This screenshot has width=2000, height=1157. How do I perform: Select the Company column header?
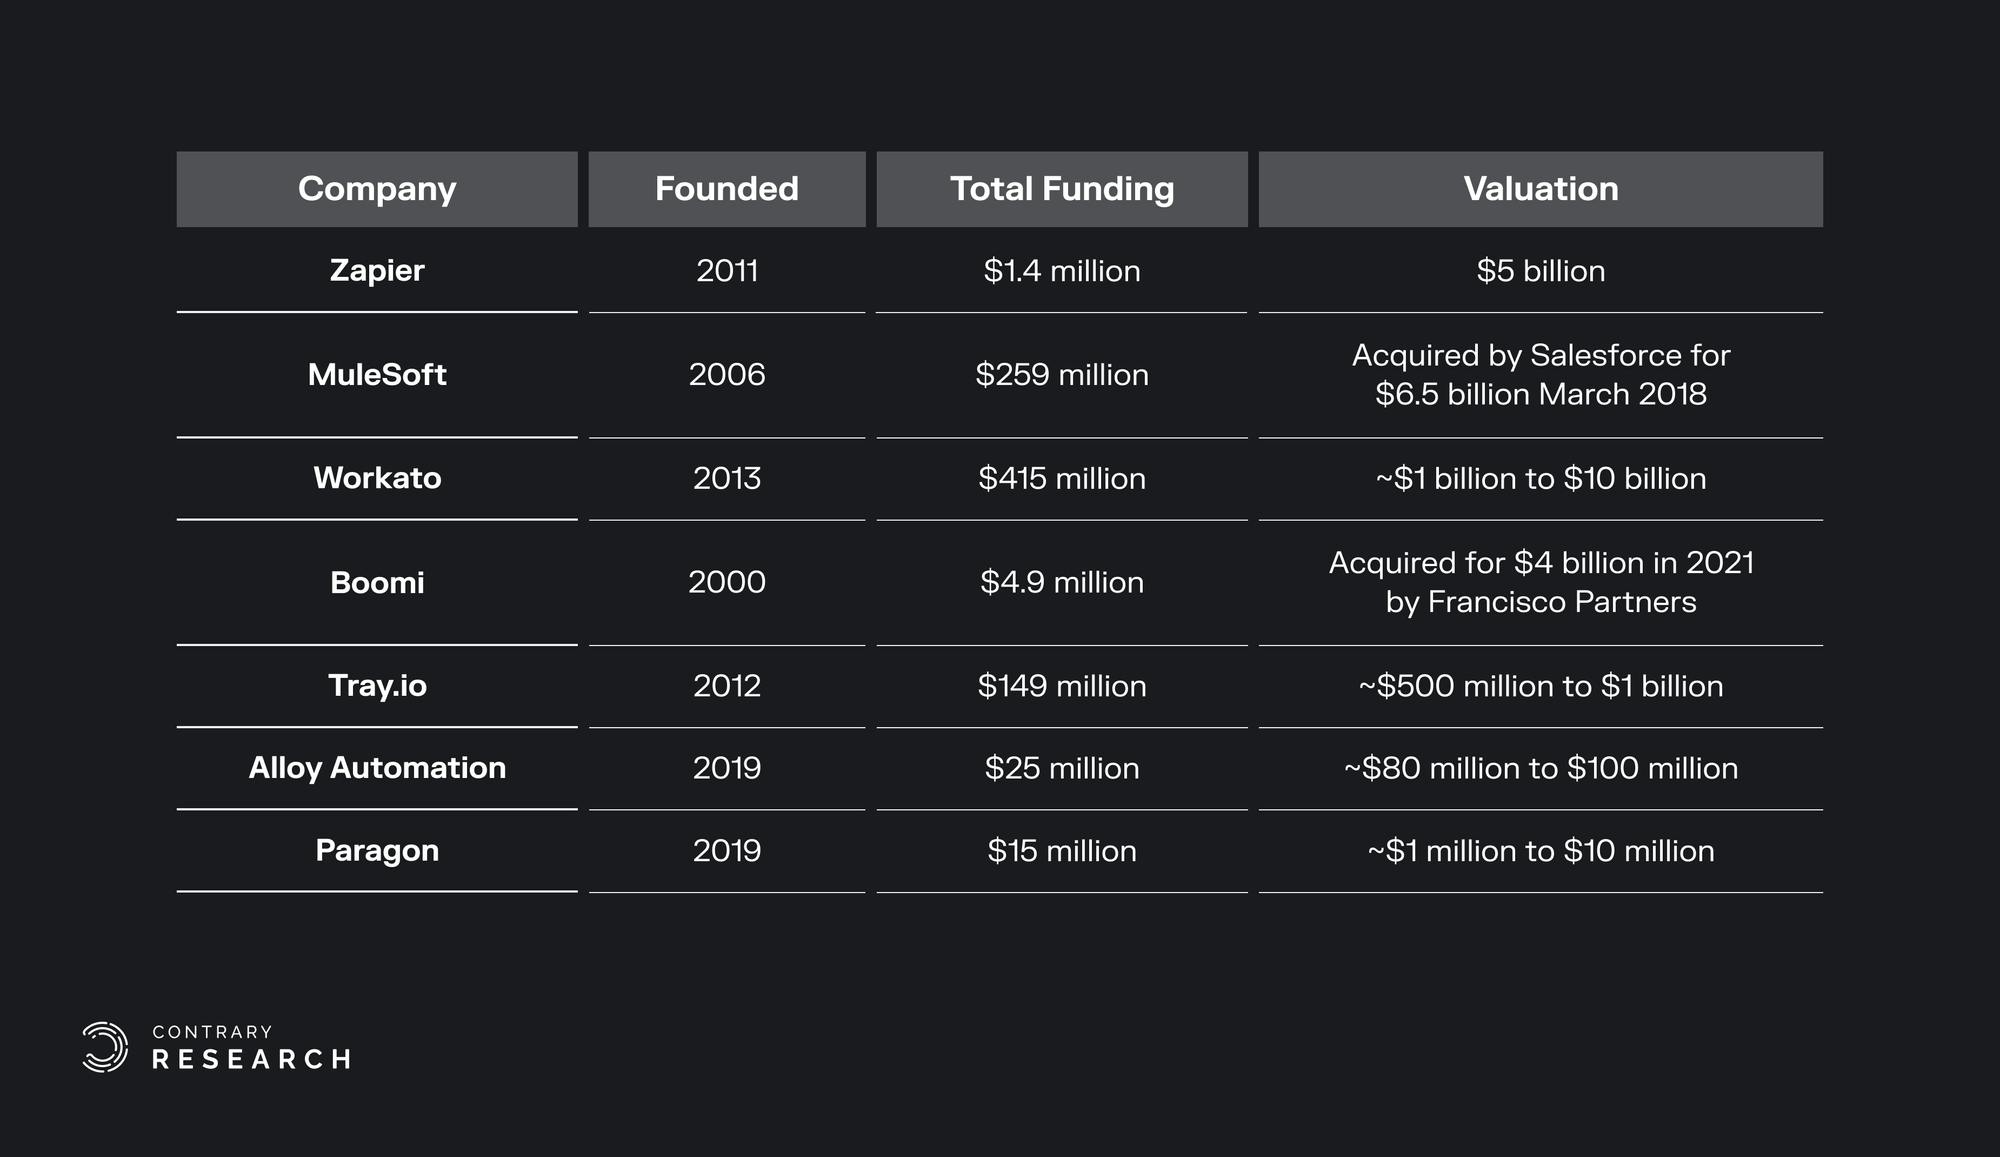[x=377, y=189]
